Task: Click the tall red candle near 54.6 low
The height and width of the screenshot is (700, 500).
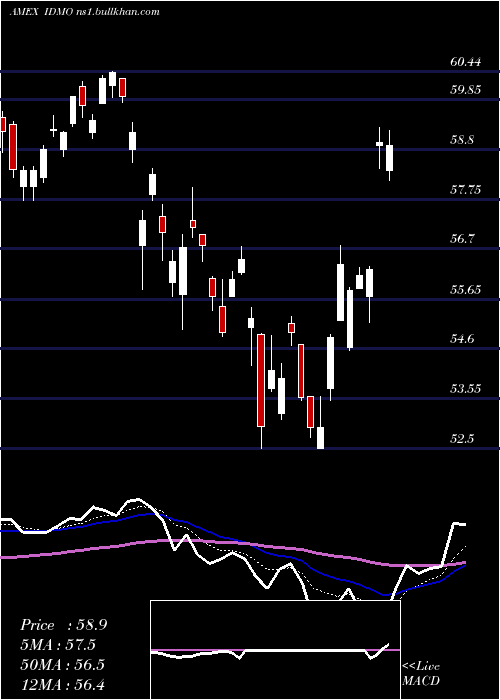Action: [x=261, y=380]
